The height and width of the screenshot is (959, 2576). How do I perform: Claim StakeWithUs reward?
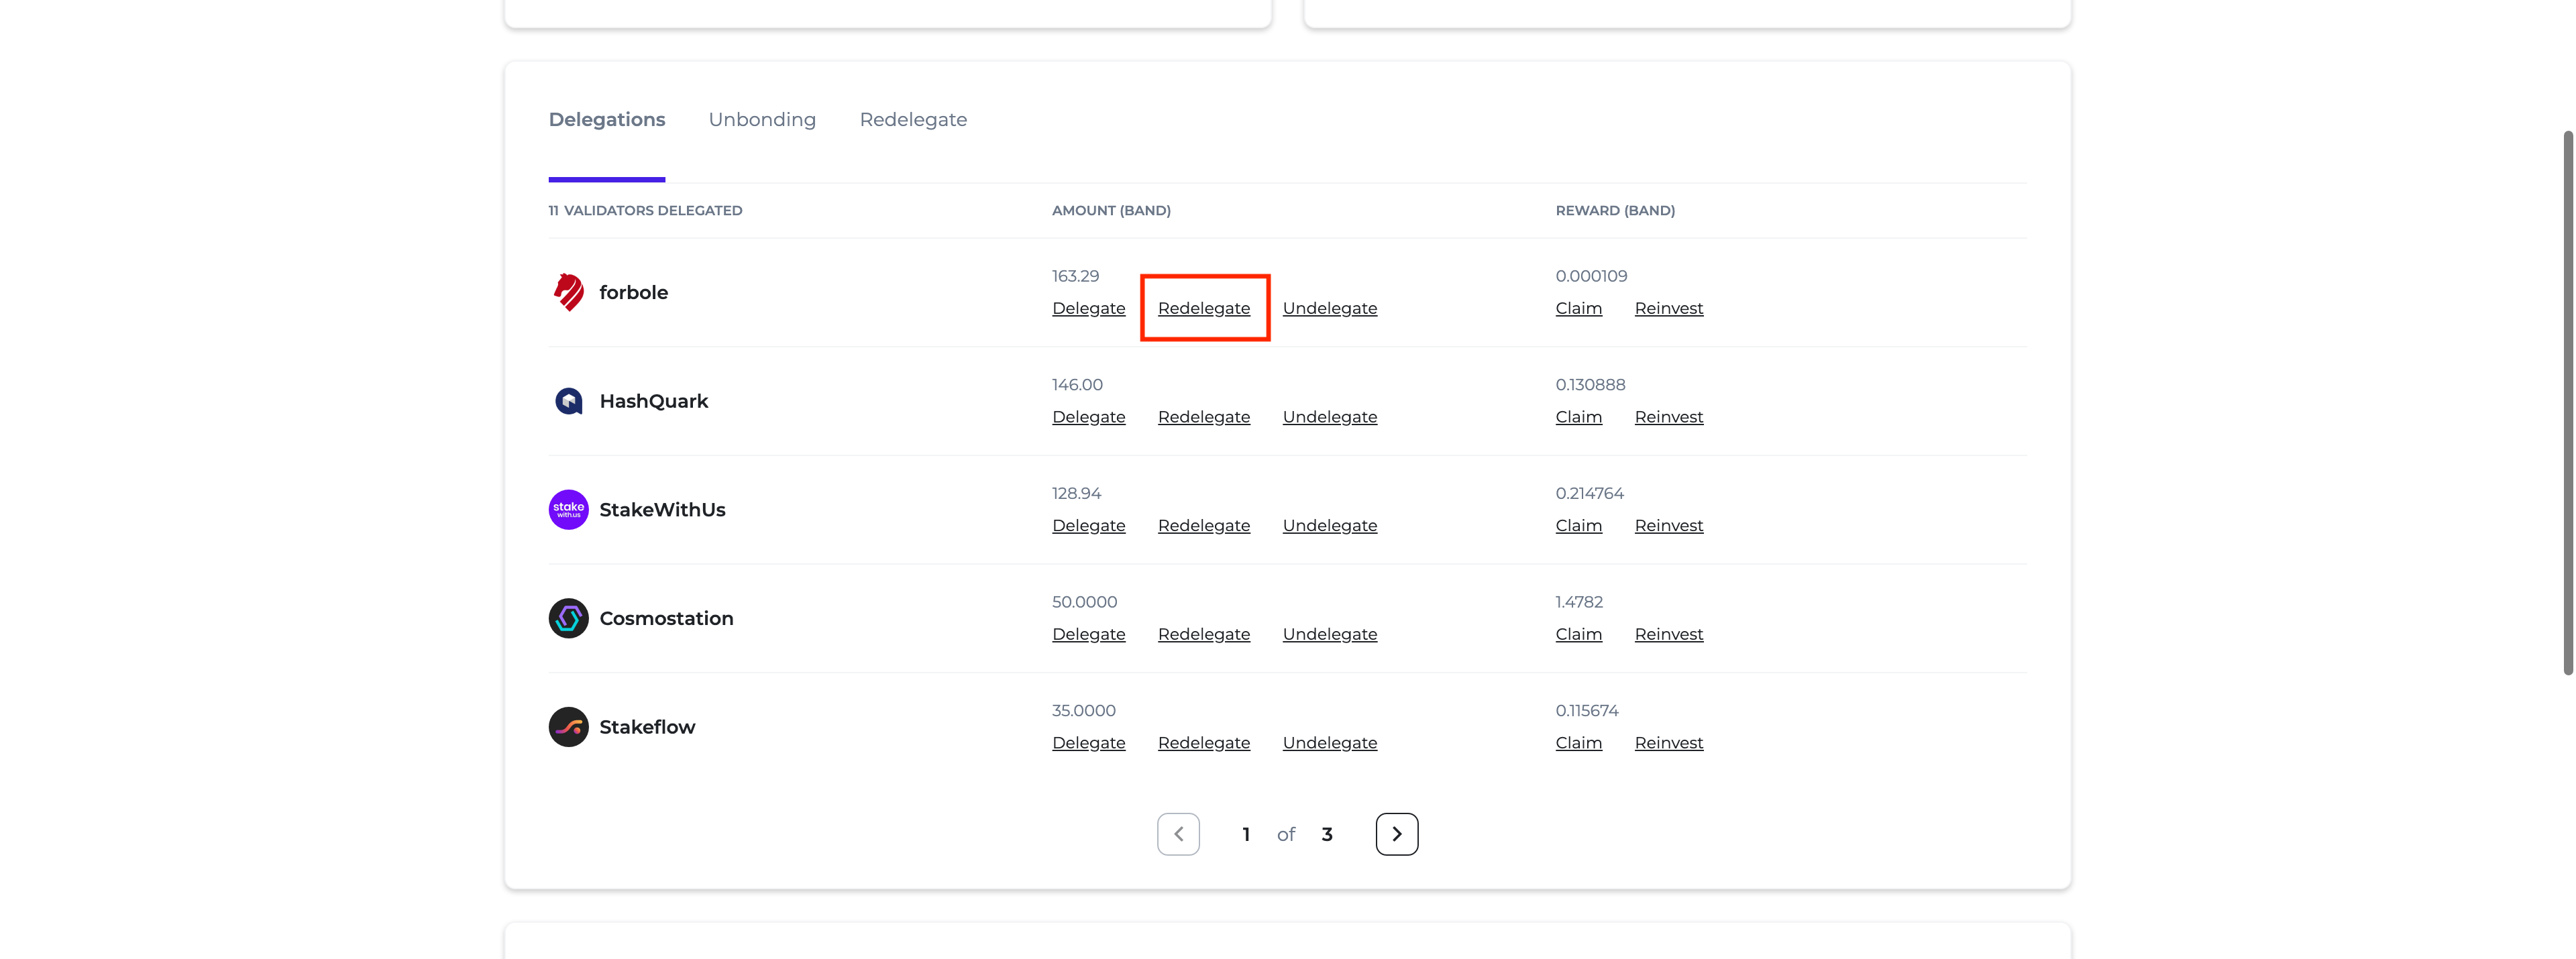click(x=1579, y=526)
